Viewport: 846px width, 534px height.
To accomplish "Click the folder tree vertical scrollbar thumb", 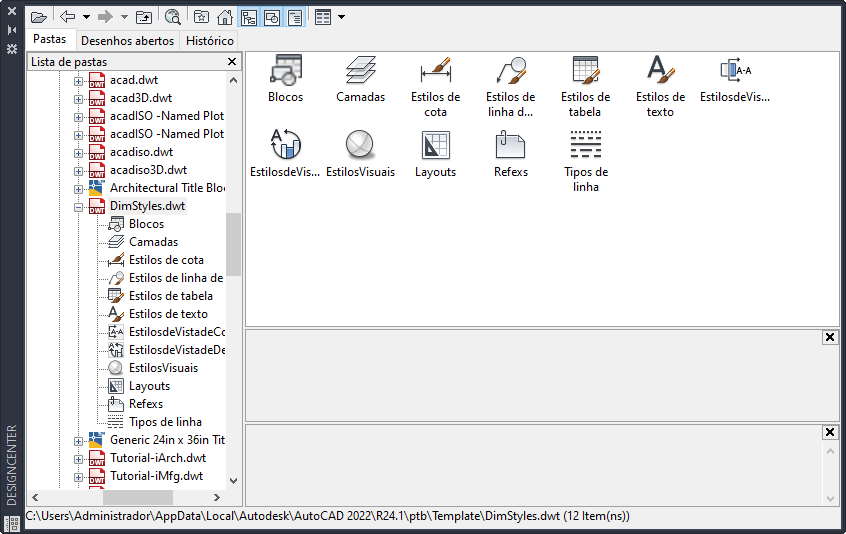I will pyautogui.click(x=233, y=244).
